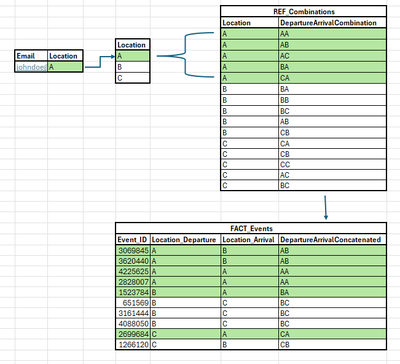Image resolution: width=400 pixels, height=364 pixels.
Task: Click the curly brace connector shape
Action: [x=185, y=55]
